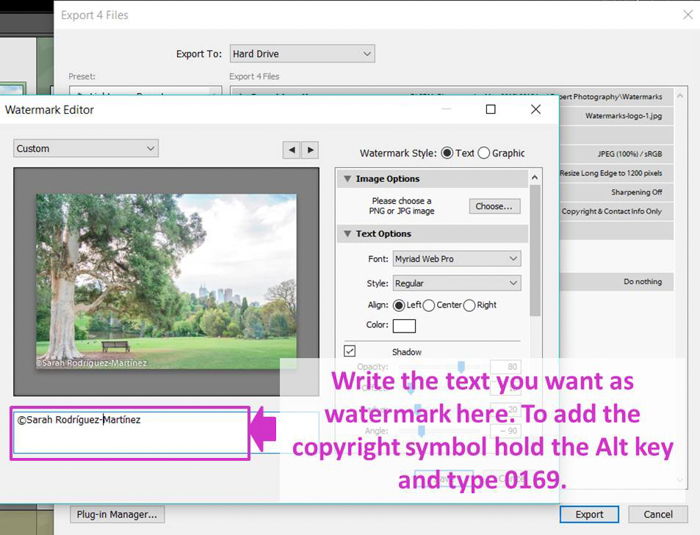Screen dimensions: 700x535
Task: Open the text Color swatch
Action: pos(404,325)
